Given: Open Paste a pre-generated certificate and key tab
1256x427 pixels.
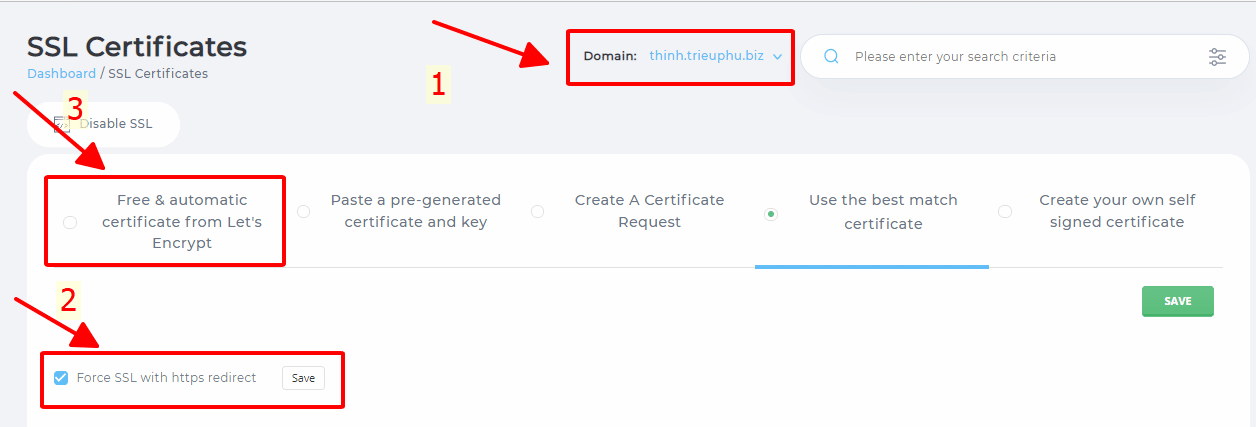Looking at the screenshot, I should pyautogui.click(x=415, y=211).
